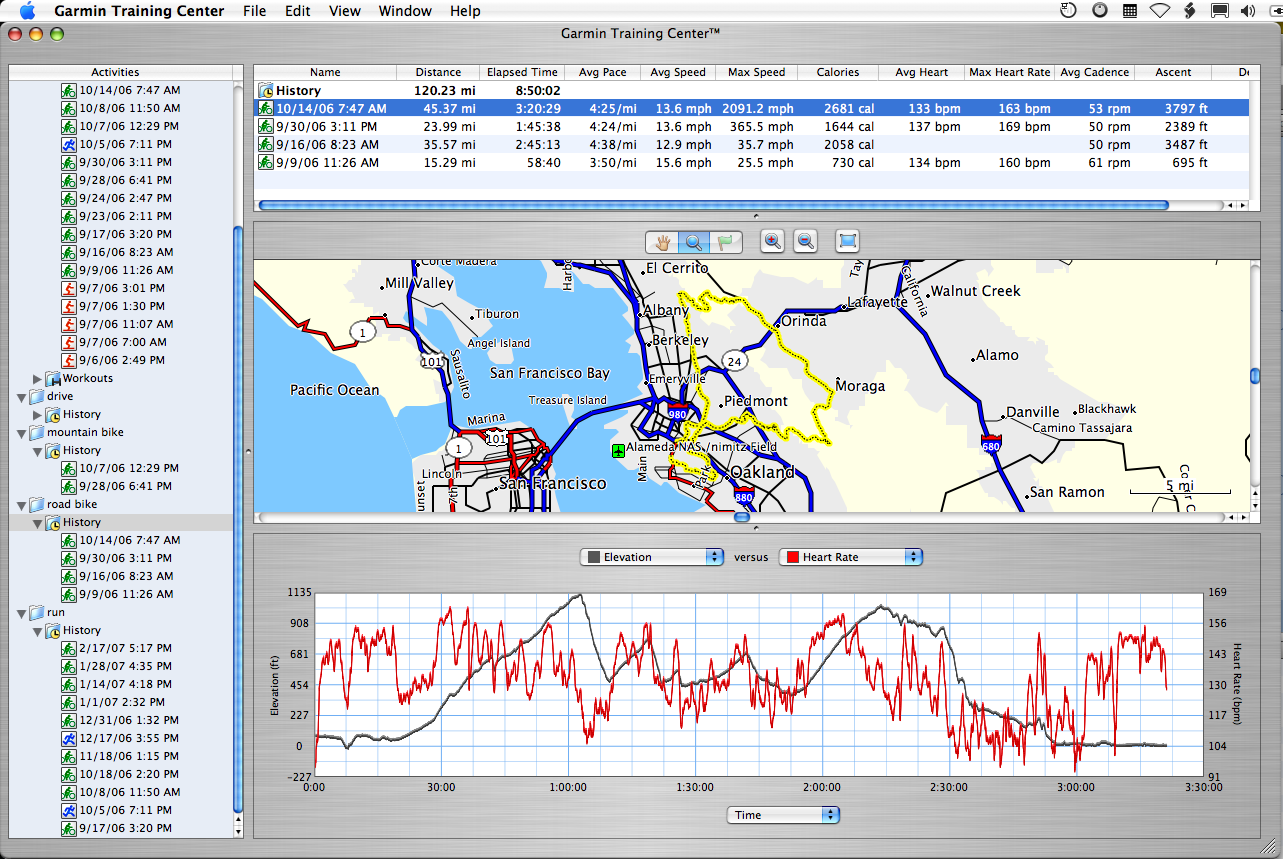The image size is (1283, 859).
Task: Open the View menu
Action: (344, 11)
